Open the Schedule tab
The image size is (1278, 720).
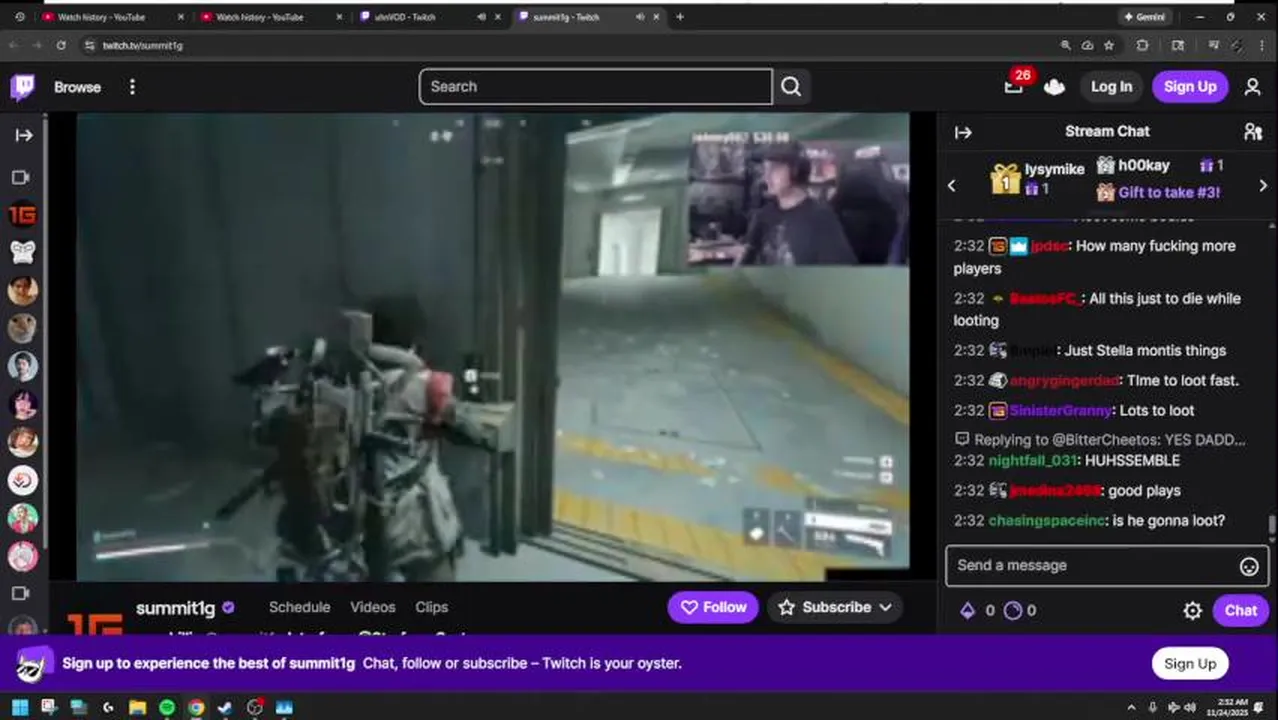click(x=299, y=607)
